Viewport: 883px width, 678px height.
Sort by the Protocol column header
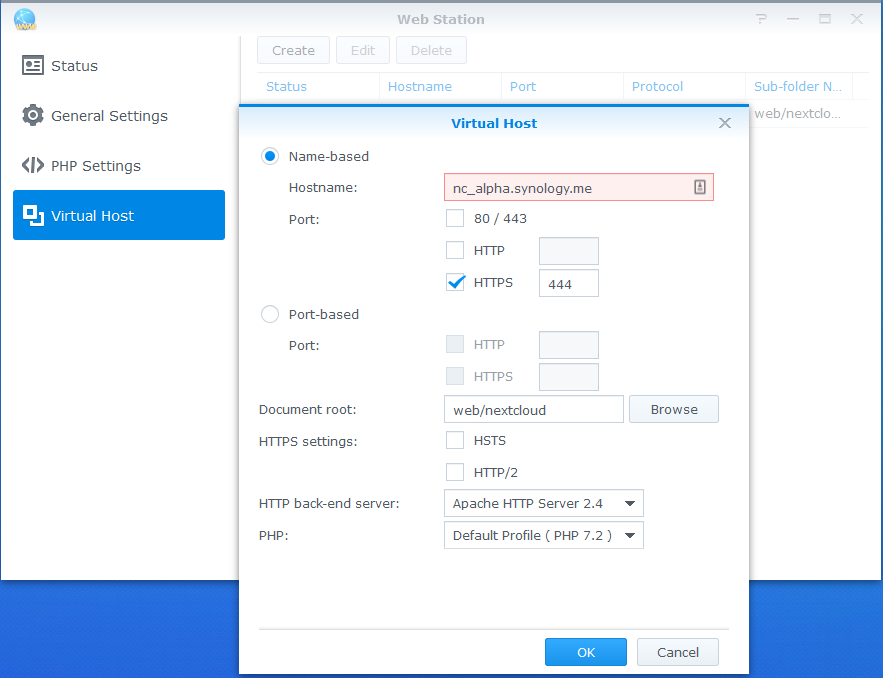pyautogui.click(x=684, y=86)
